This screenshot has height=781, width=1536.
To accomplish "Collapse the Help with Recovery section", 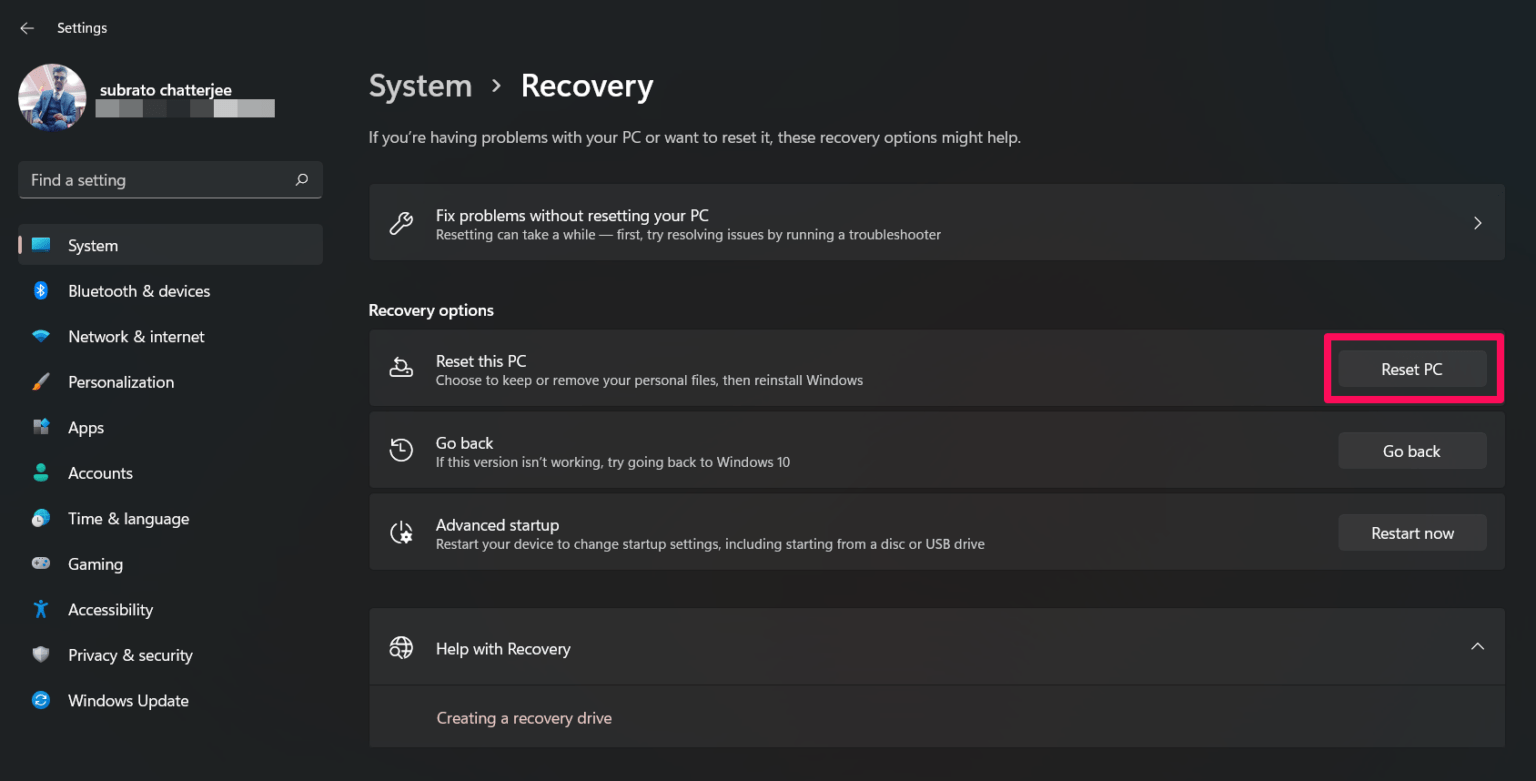I will (x=1477, y=647).
